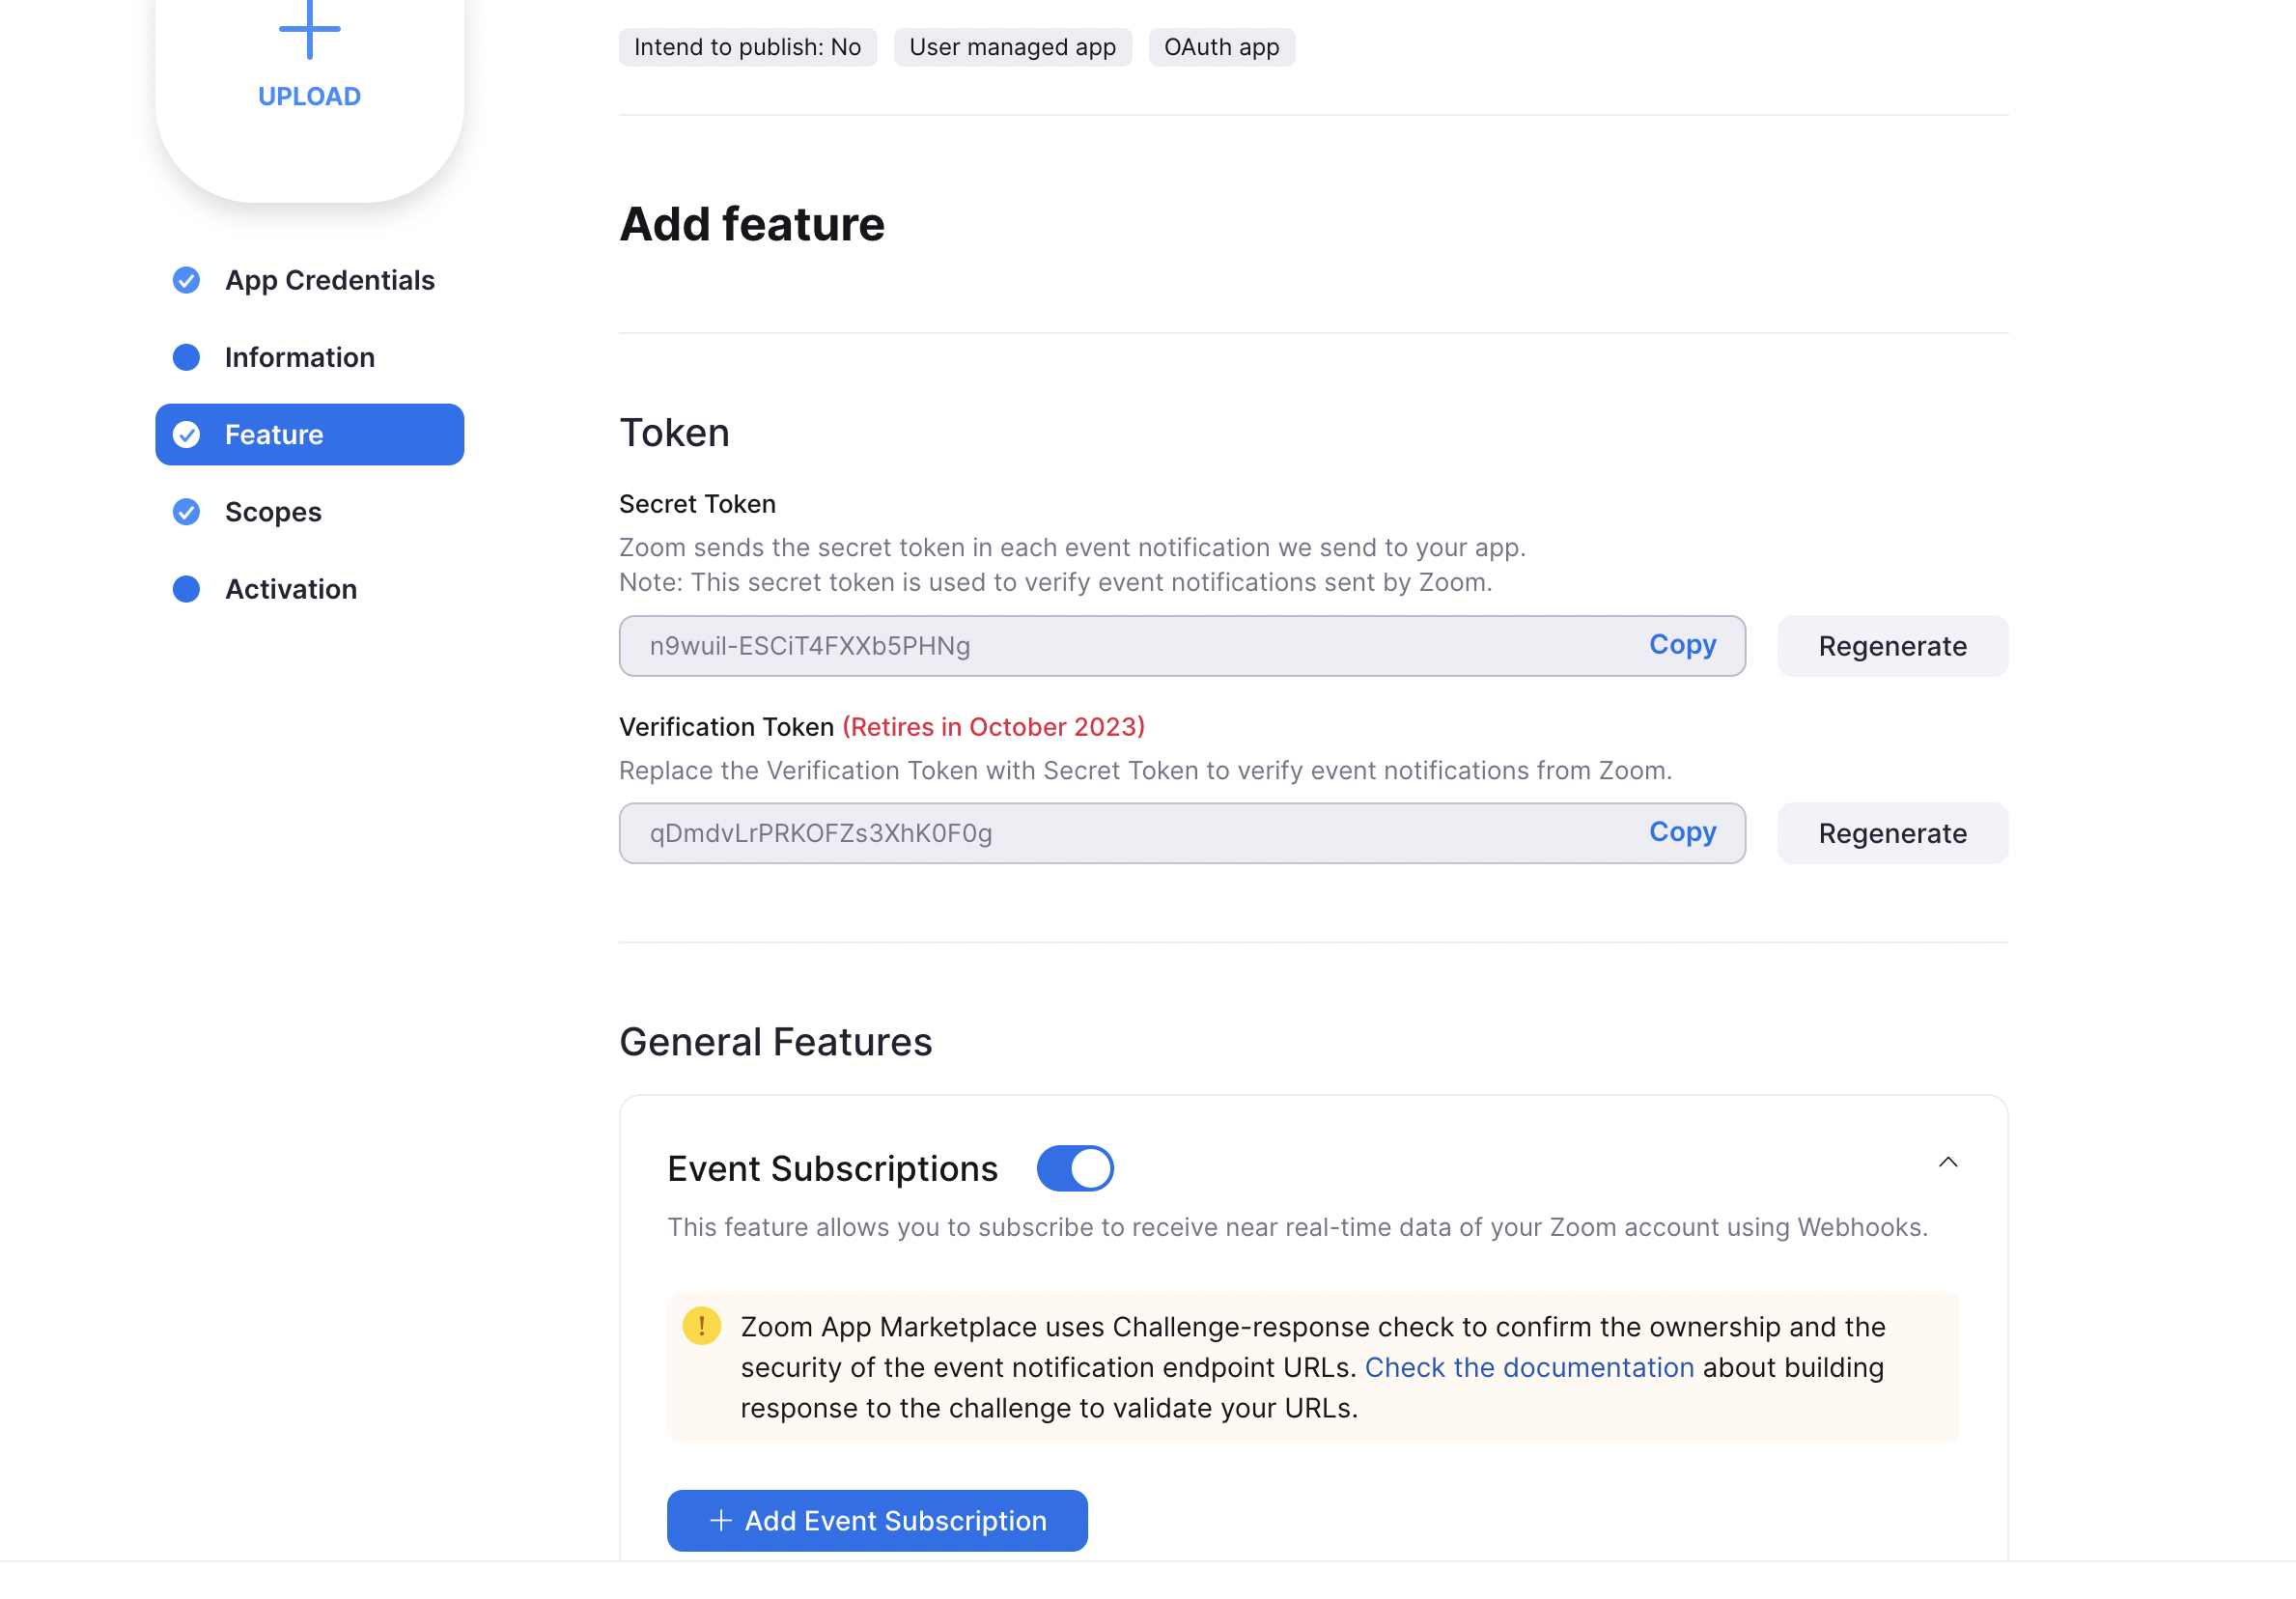Click the OAuth app tag
Image resolution: width=2296 pixels, height=1599 pixels.
(x=1221, y=47)
